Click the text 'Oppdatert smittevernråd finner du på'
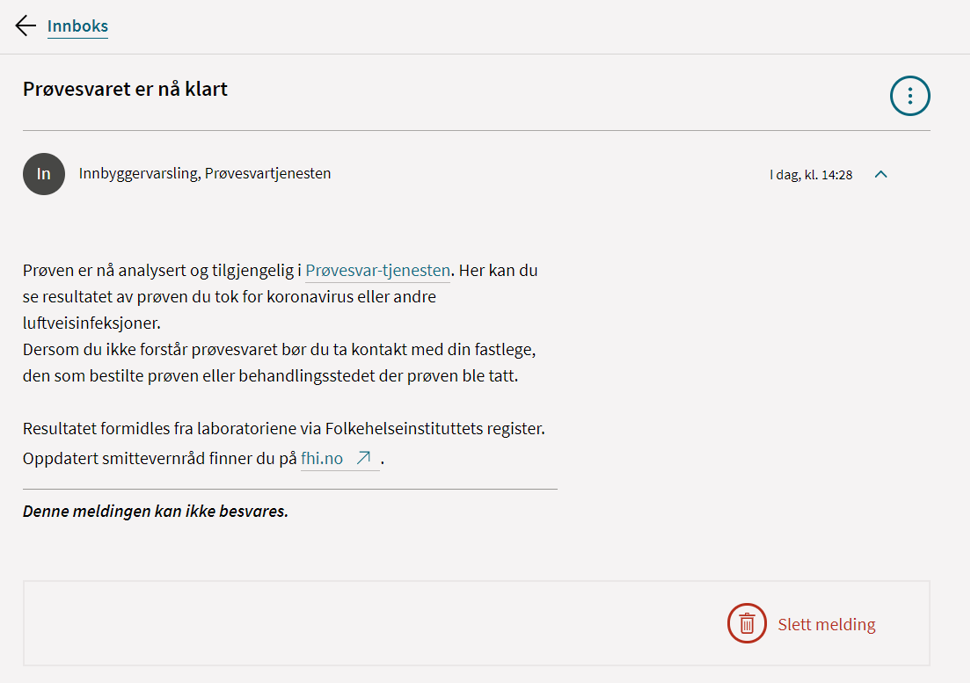 (160, 459)
